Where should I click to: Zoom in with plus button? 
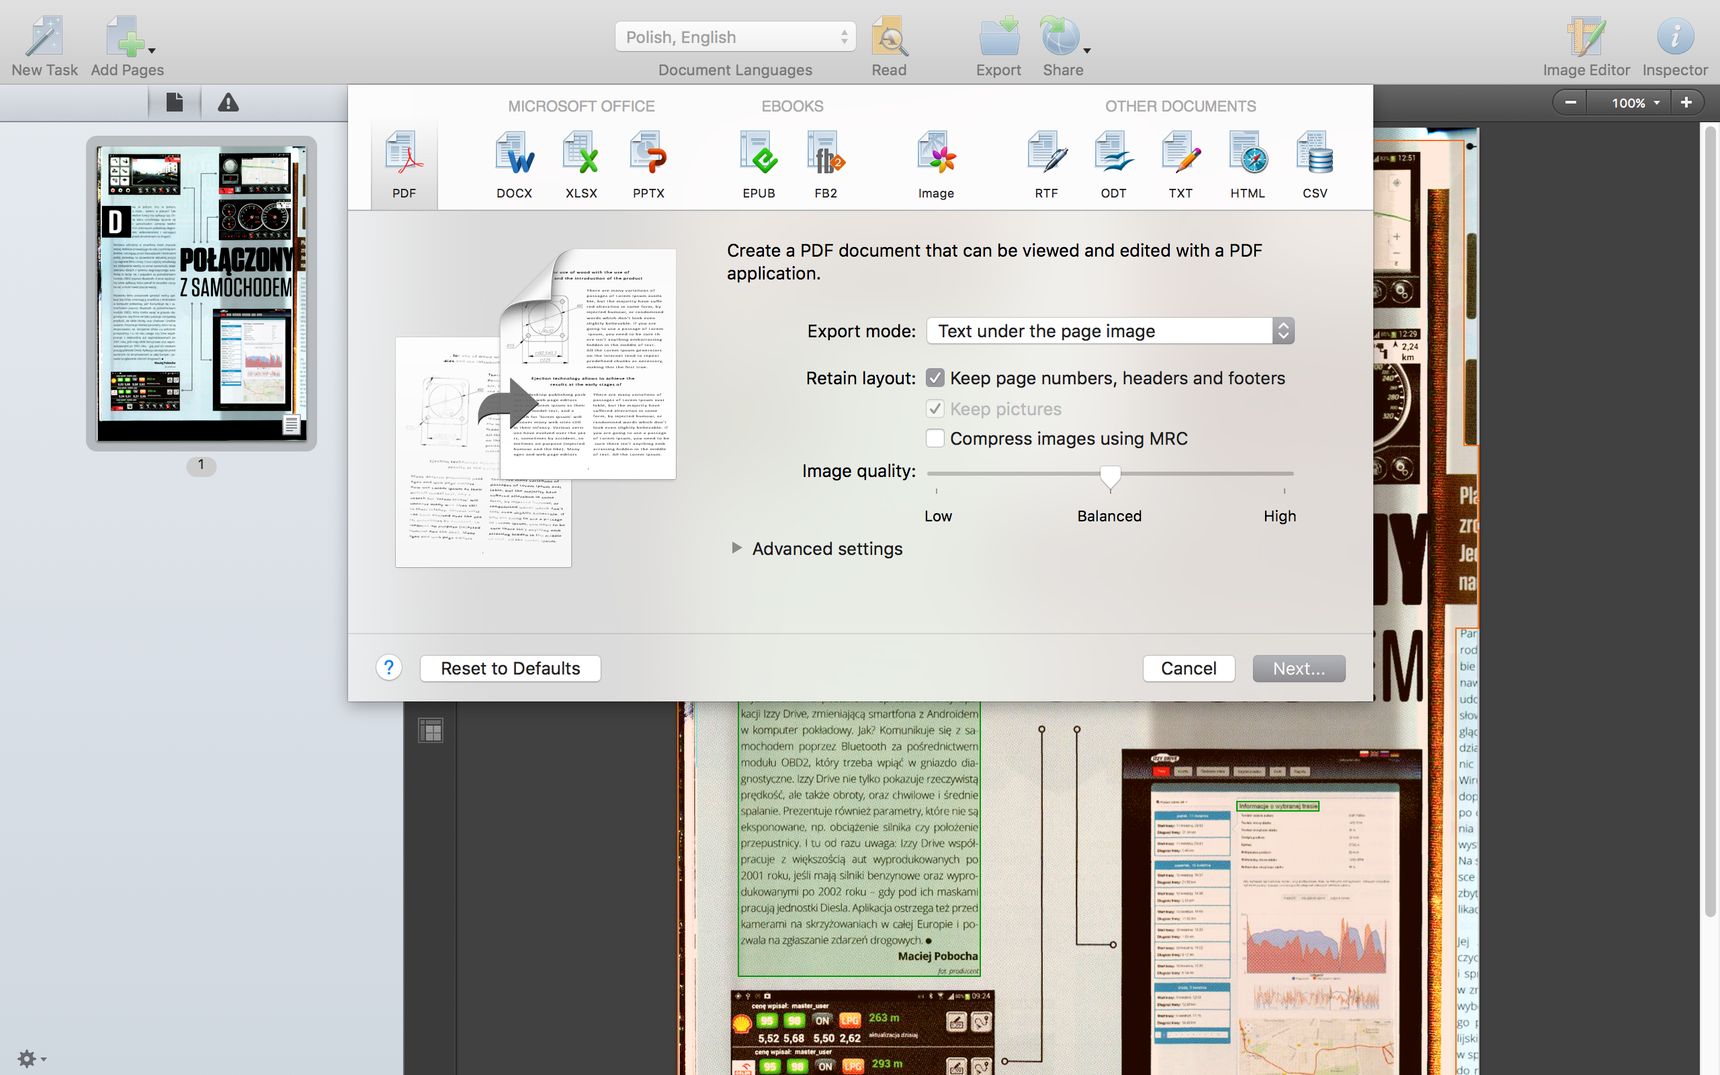tap(1686, 102)
